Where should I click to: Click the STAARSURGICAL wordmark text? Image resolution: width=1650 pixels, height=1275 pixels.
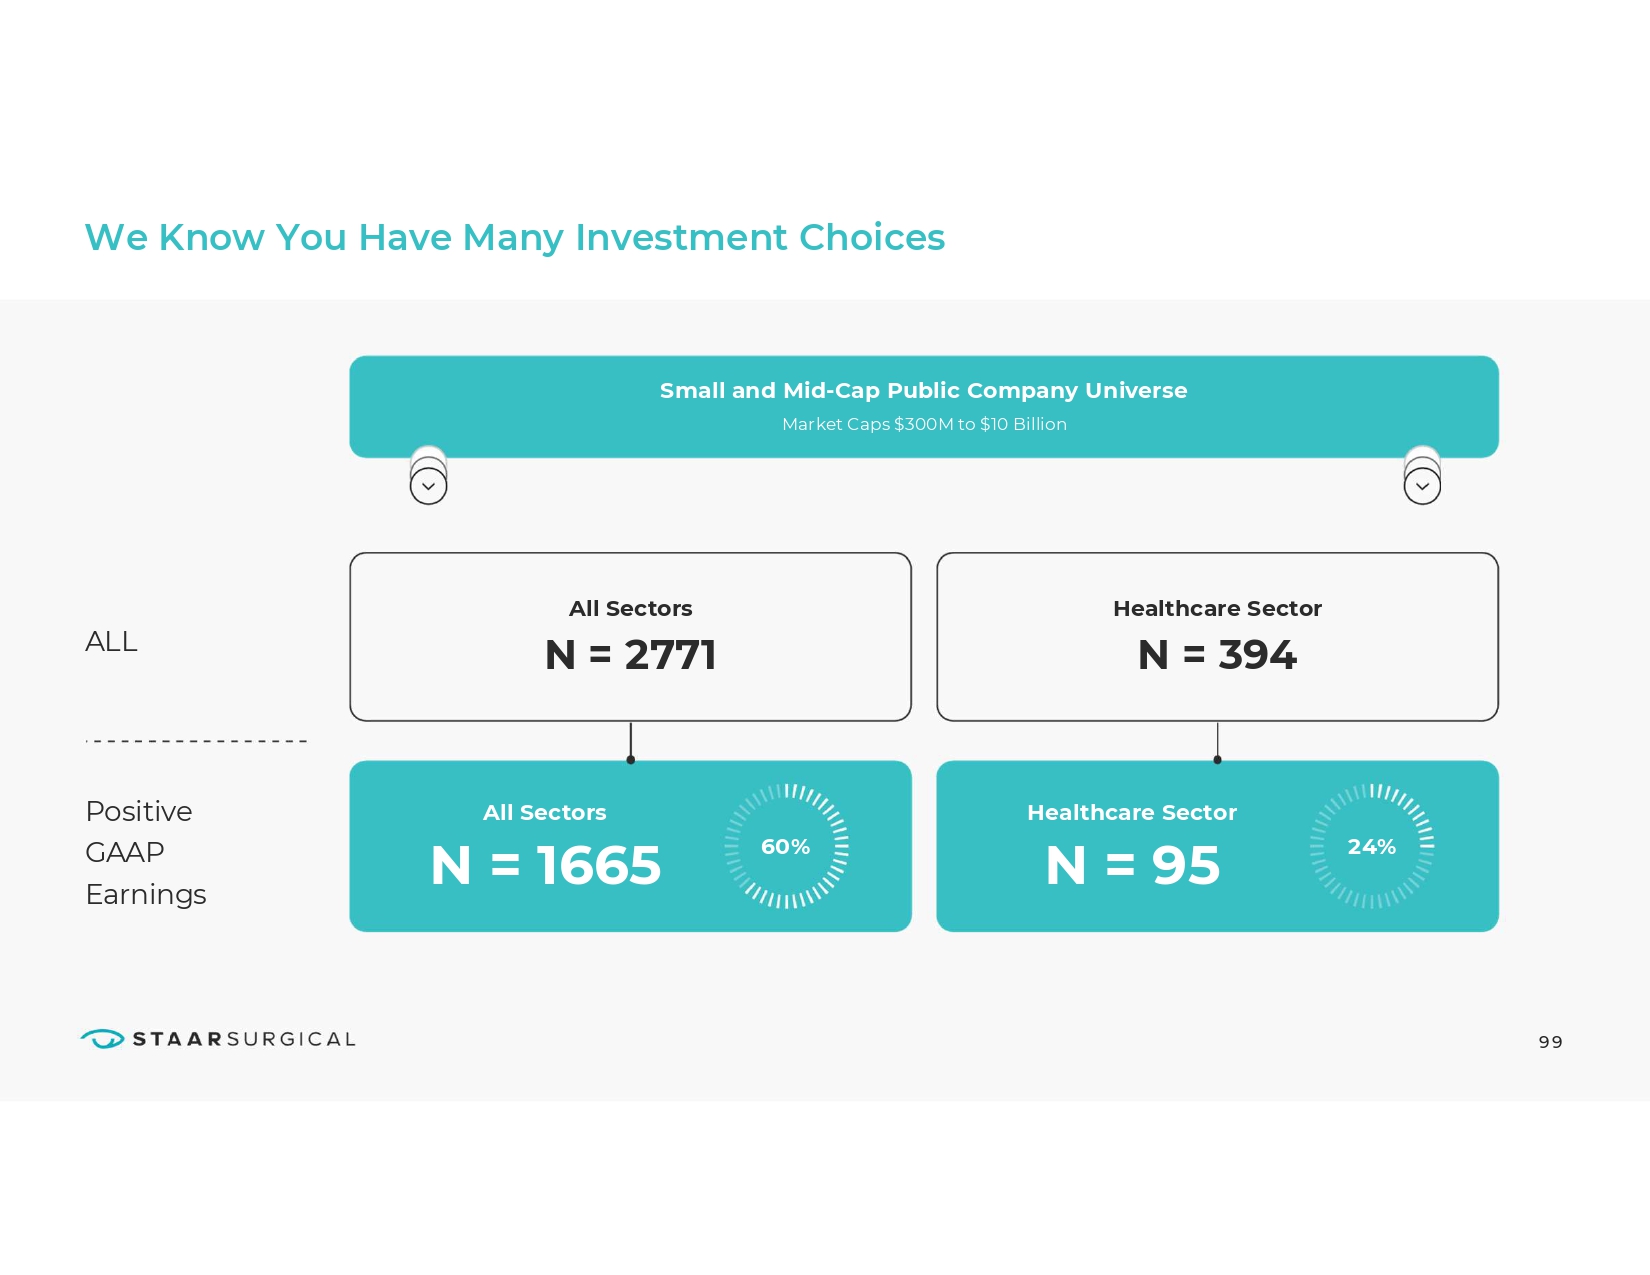[x=244, y=1039]
